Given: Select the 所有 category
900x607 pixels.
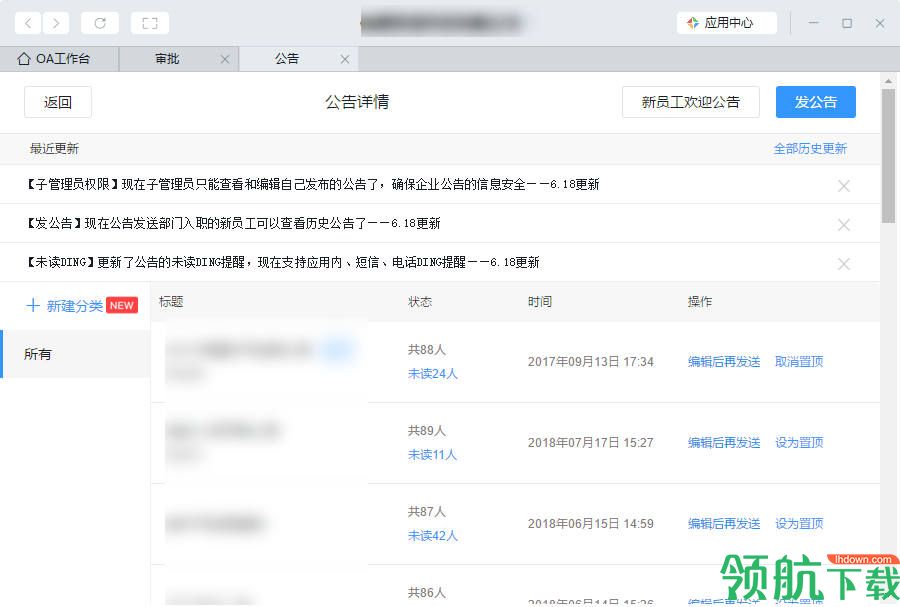Looking at the screenshot, I should coord(76,354).
